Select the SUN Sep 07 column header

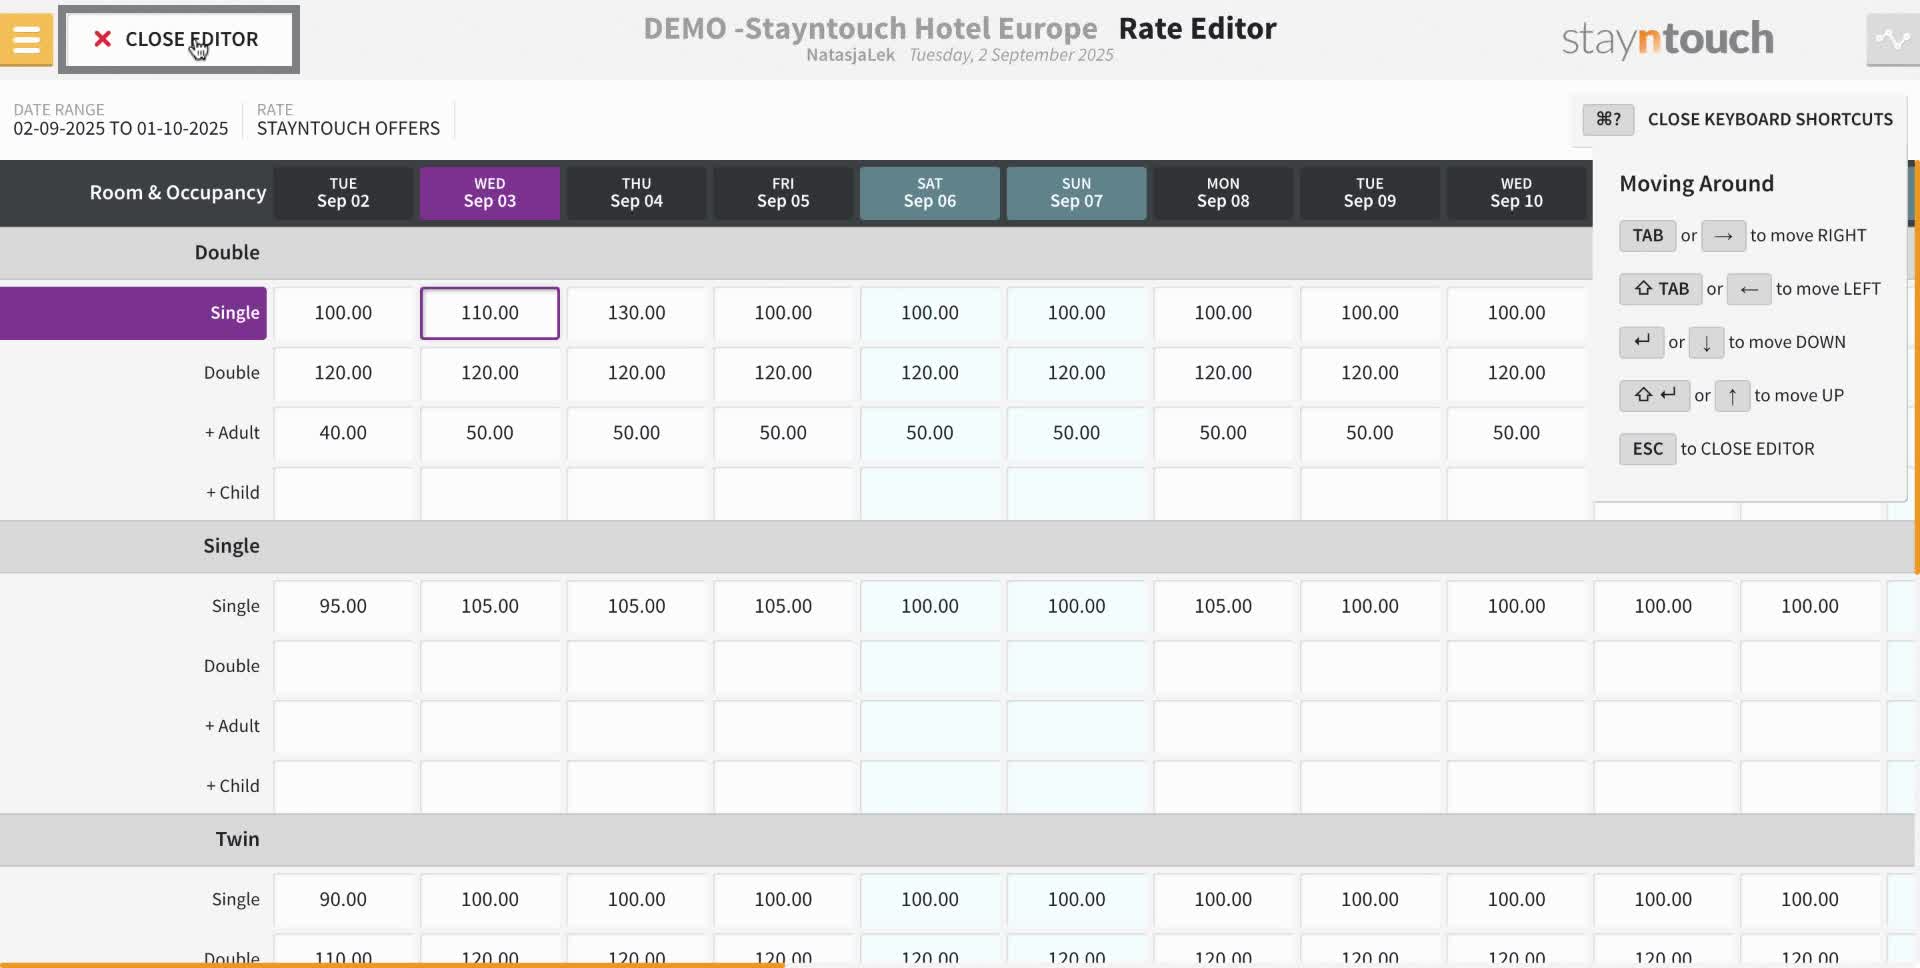coord(1076,192)
